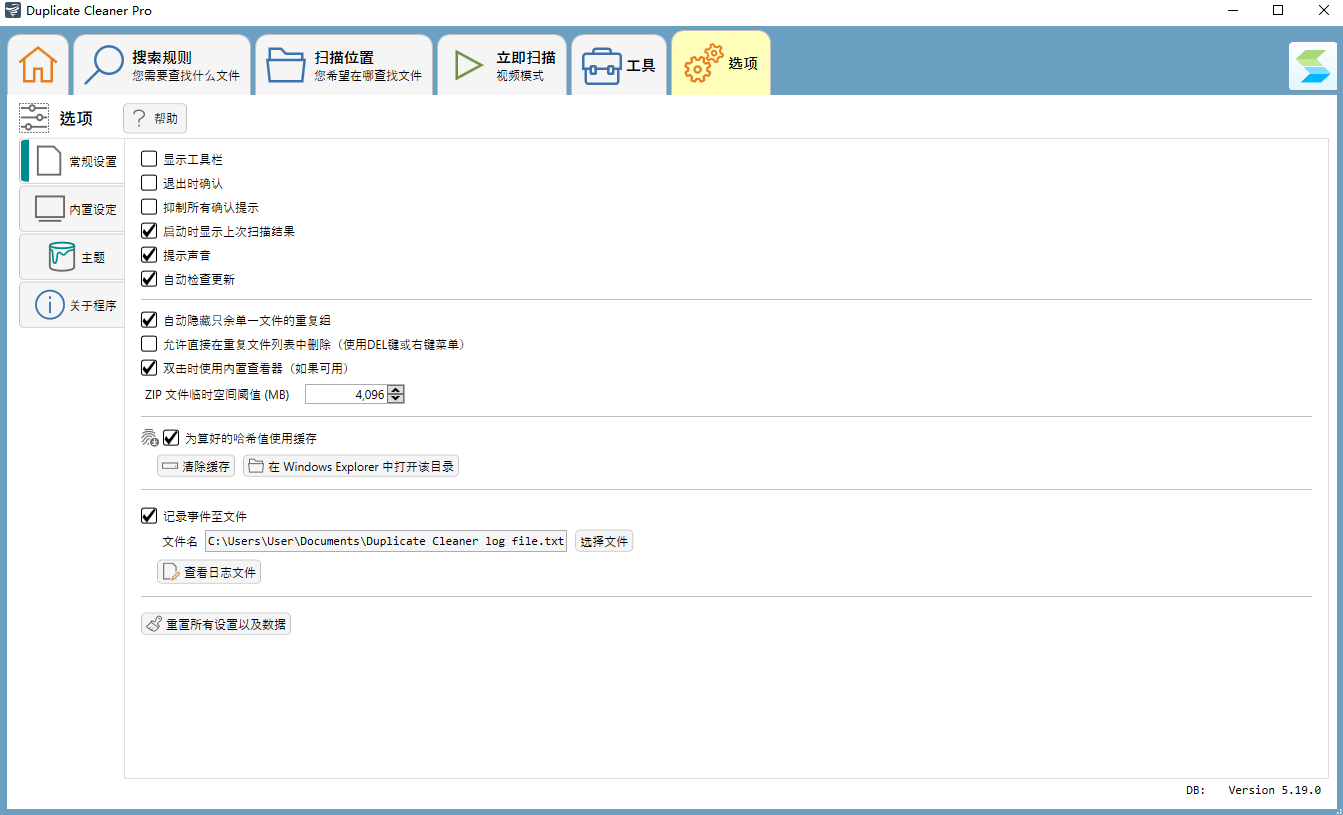1343x815 pixels.
Task: Increase the ZIP threshold value with up arrow
Action: tap(396, 390)
